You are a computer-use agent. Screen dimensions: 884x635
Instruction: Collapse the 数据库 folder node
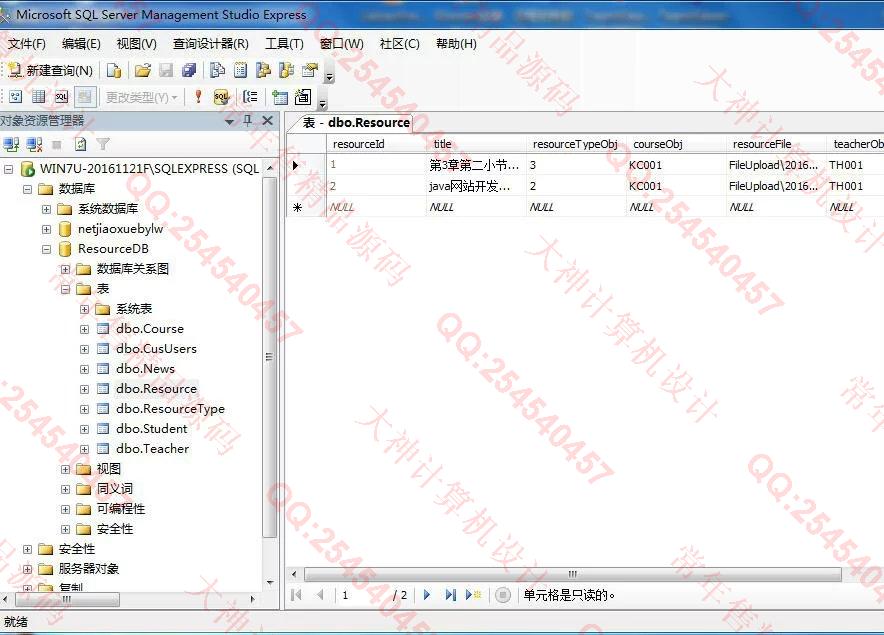click(27, 189)
